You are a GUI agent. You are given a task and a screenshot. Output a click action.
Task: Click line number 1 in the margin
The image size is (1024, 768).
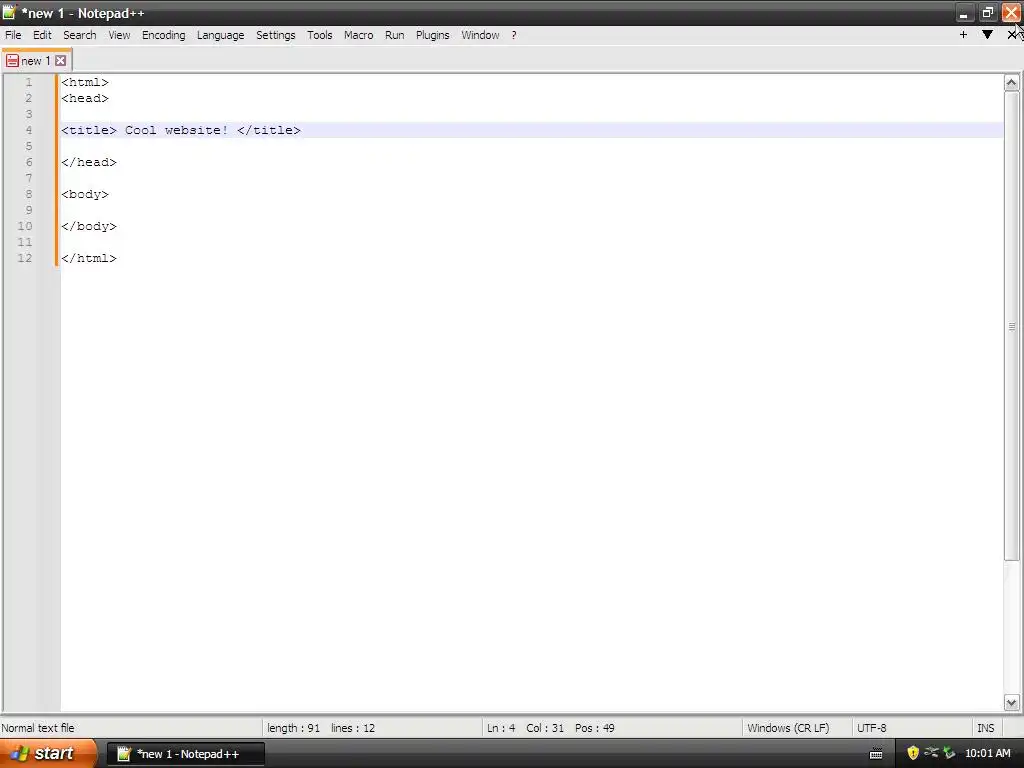pyautogui.click(x=29, y=82)
